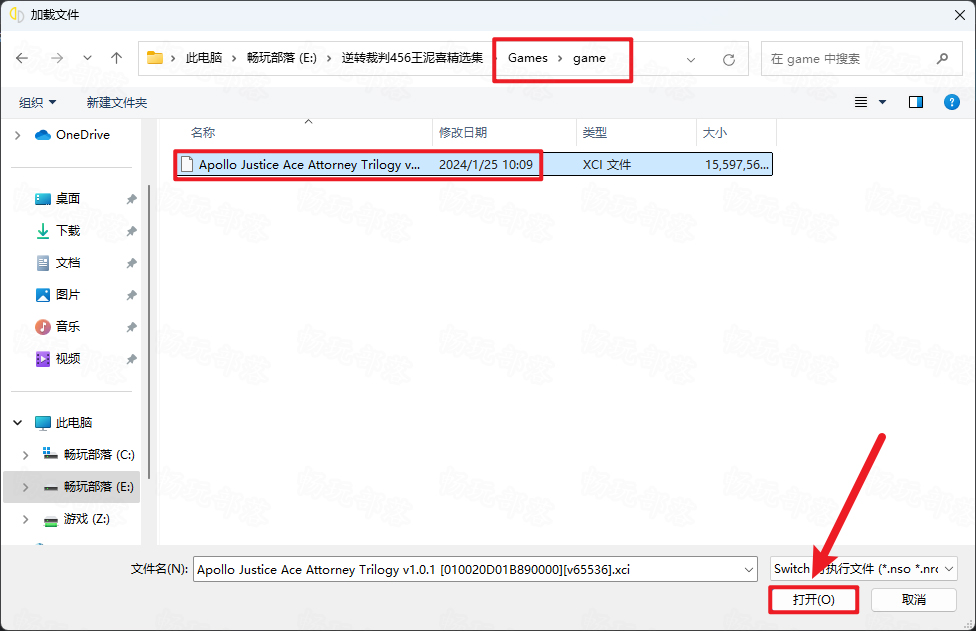Image resolution: width=976 pixels, height=631 pixels.
Task: Cancel with the 取消 button
Action: 914,600
